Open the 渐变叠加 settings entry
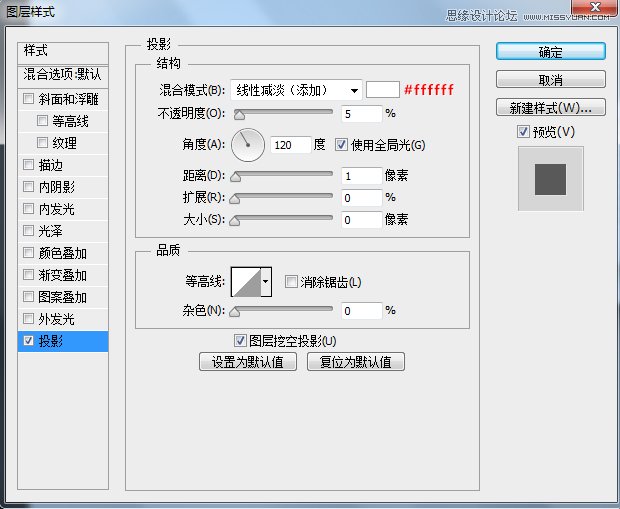Viewport: 620px width, 509px height. pos(62,275)
